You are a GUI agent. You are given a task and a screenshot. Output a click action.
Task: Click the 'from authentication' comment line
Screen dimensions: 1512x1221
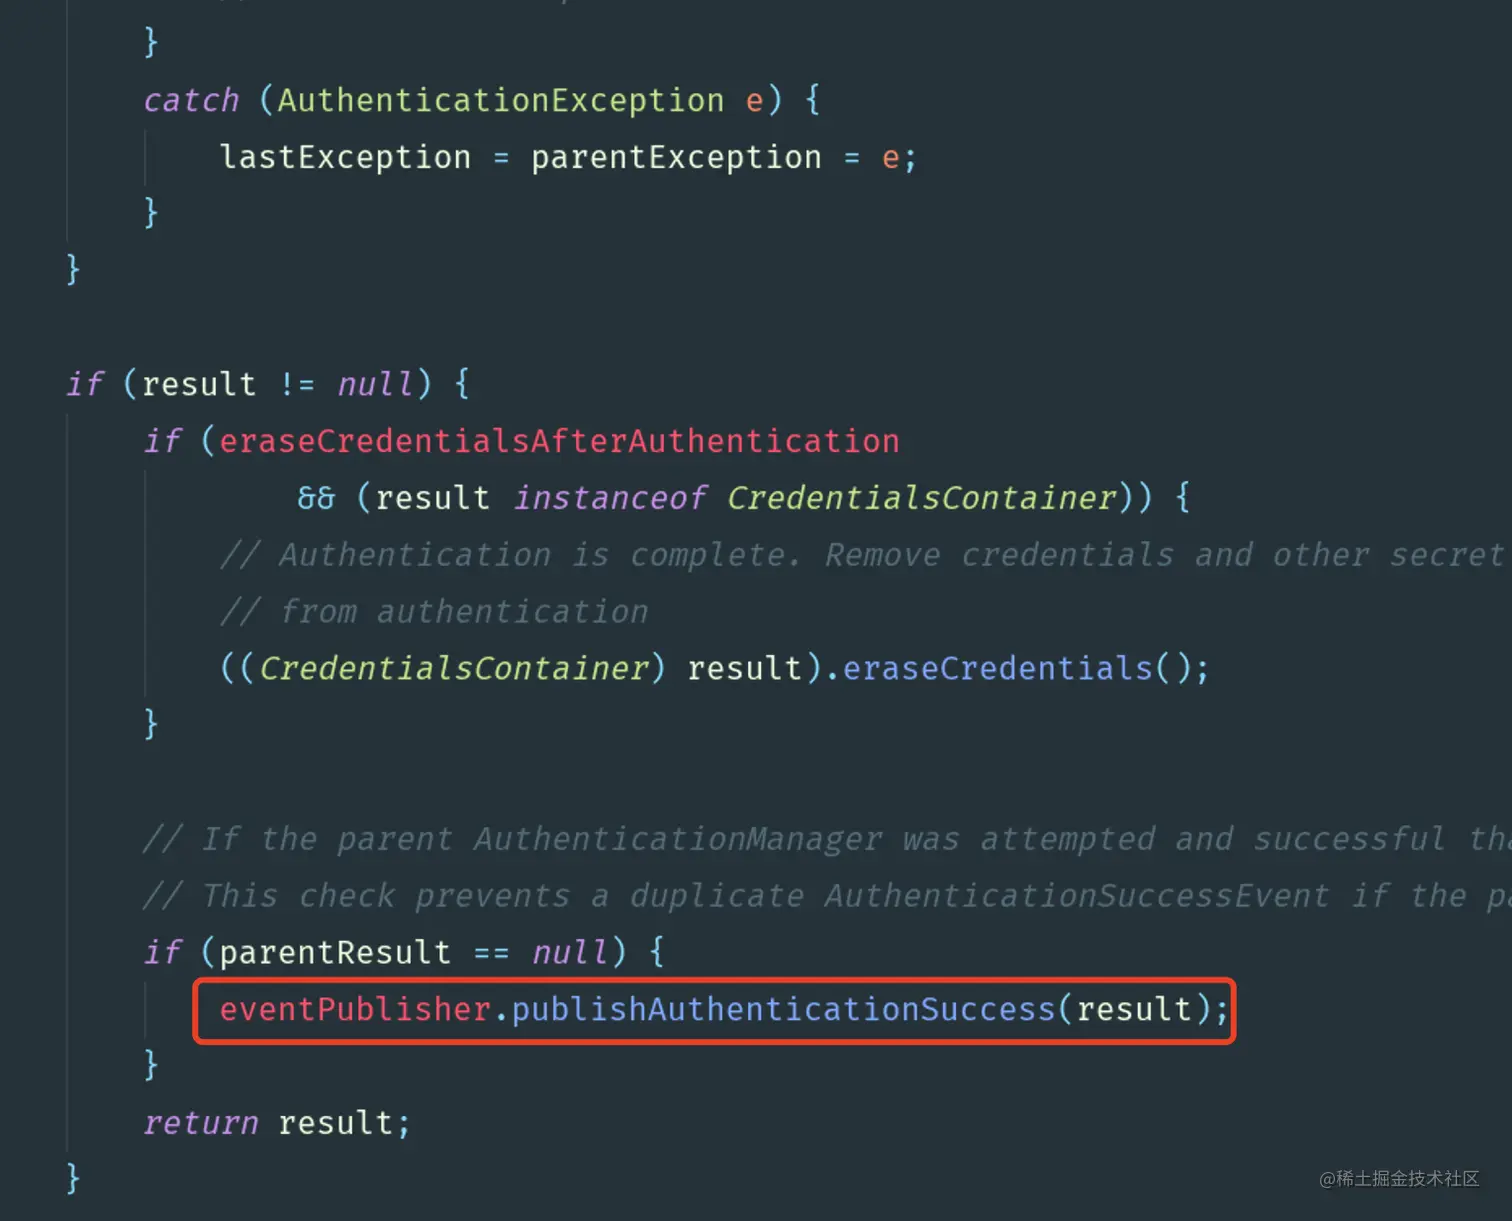pos(434,612)
